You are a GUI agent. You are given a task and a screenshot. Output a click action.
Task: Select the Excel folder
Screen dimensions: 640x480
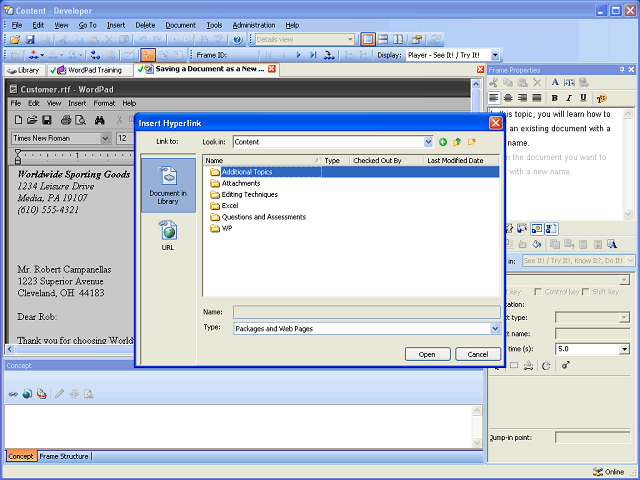(x=224, y=206)
